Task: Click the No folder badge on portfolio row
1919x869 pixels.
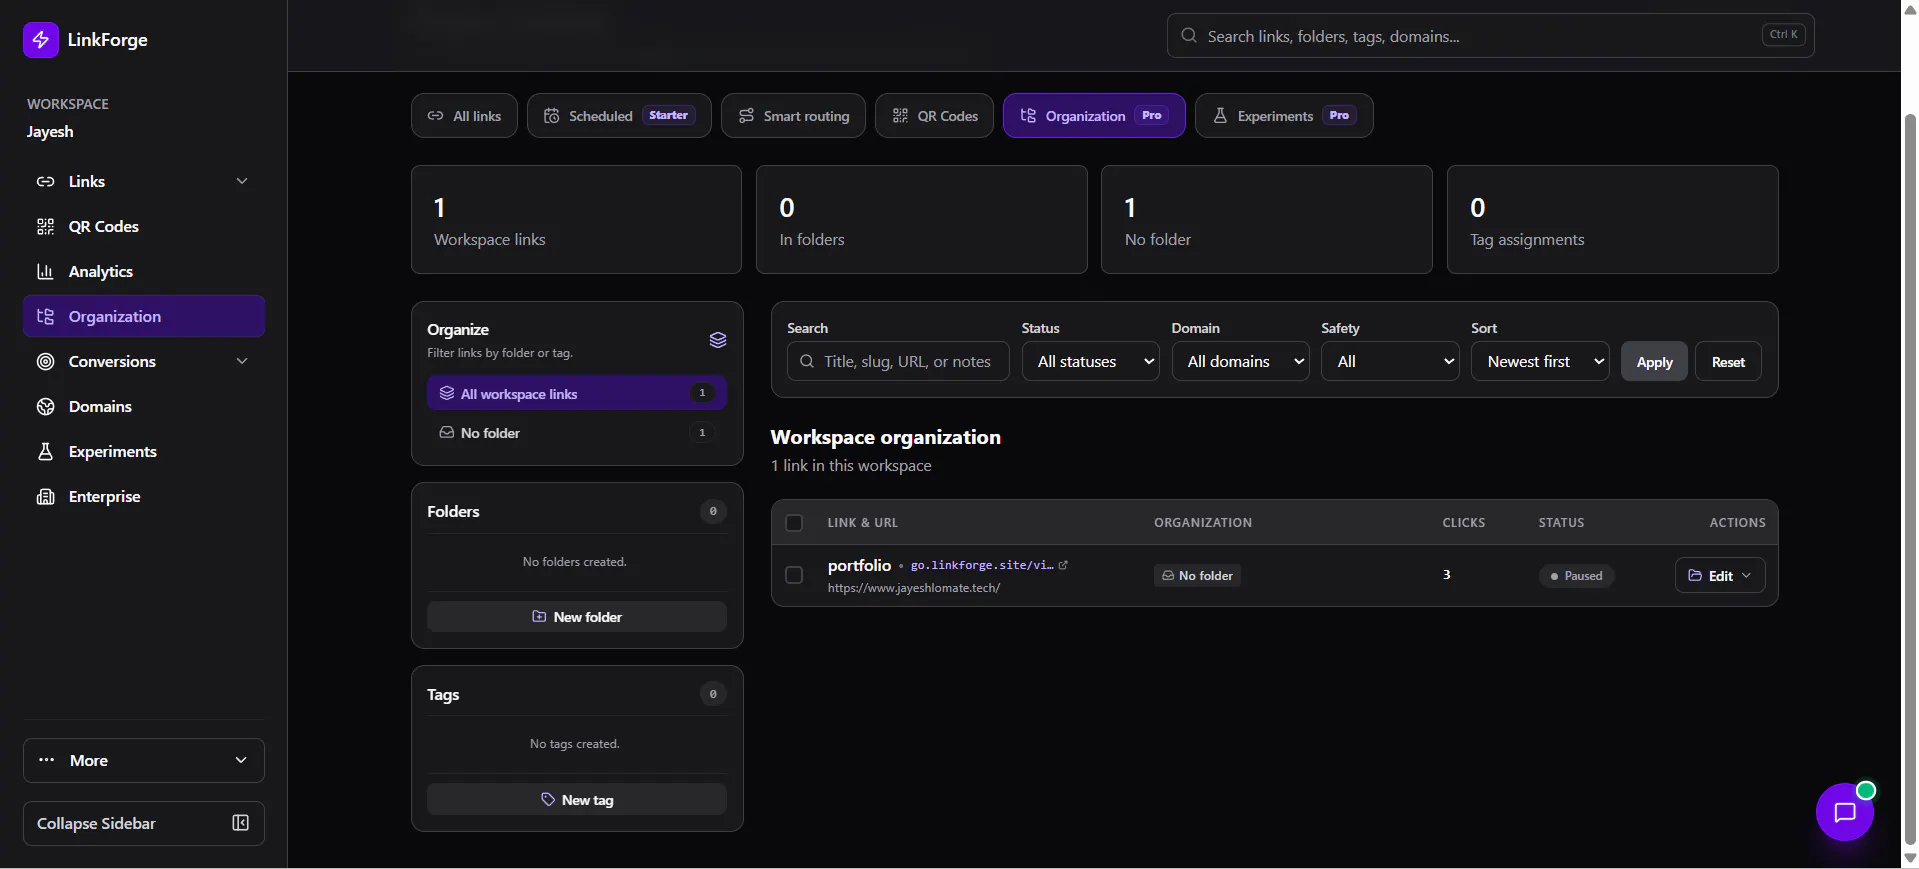Action: tap(1197, 575)
